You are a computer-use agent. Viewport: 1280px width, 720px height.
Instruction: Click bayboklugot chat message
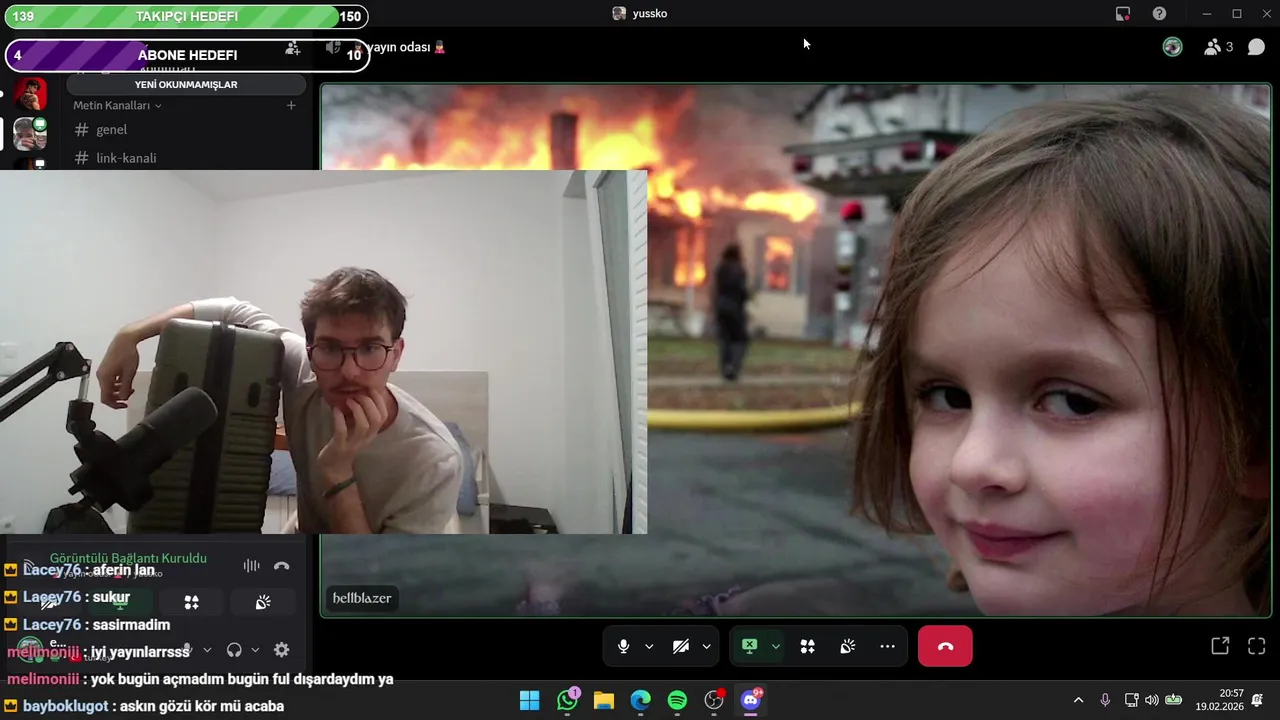pyautogui.click(x=144, y=706)
